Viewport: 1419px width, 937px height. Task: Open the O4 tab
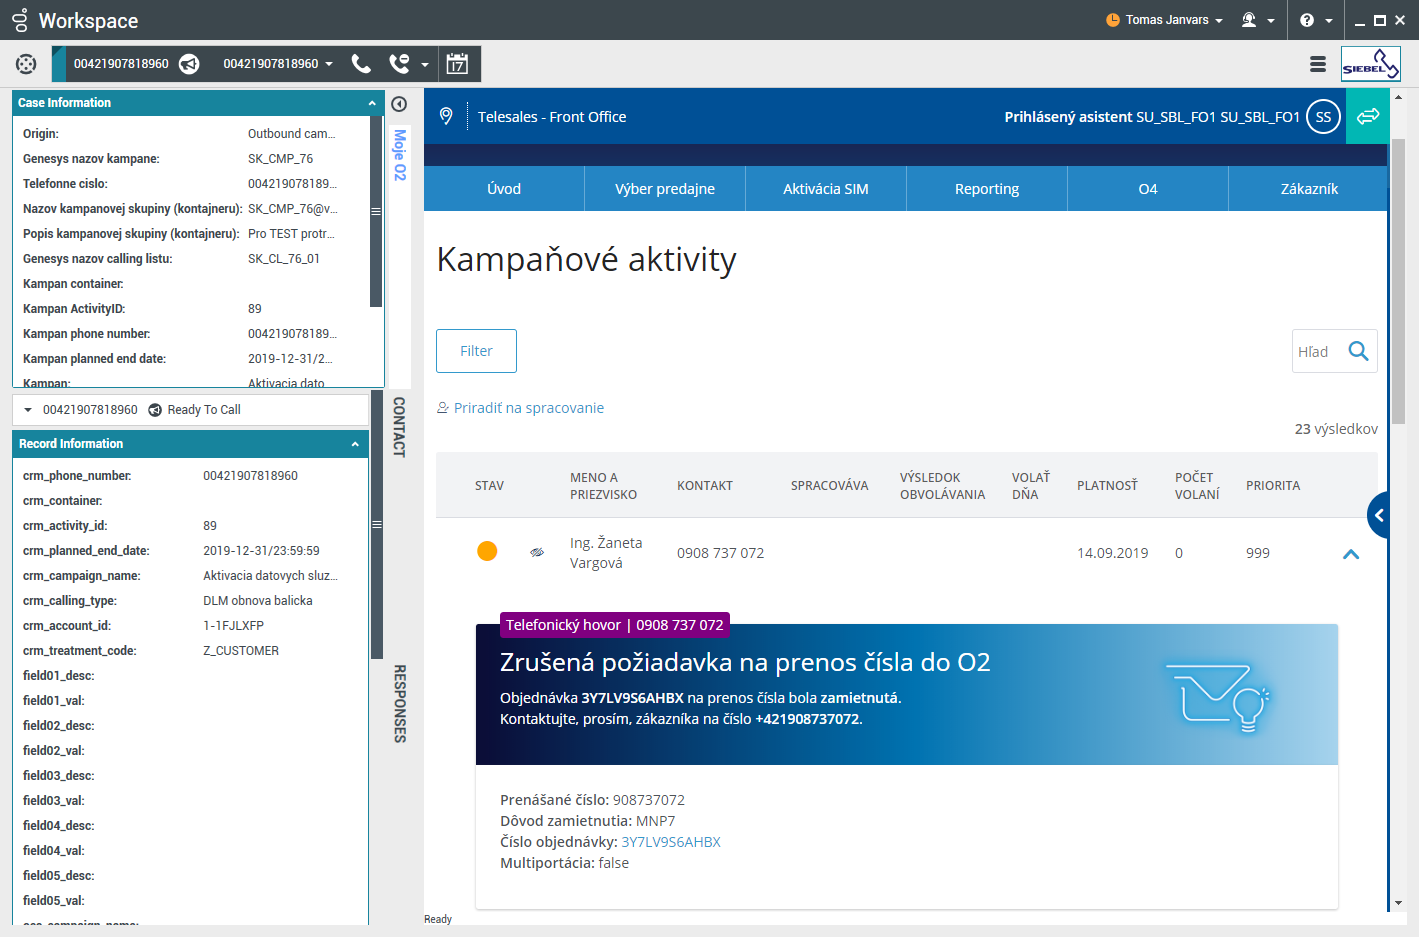tap(1148, 189)
